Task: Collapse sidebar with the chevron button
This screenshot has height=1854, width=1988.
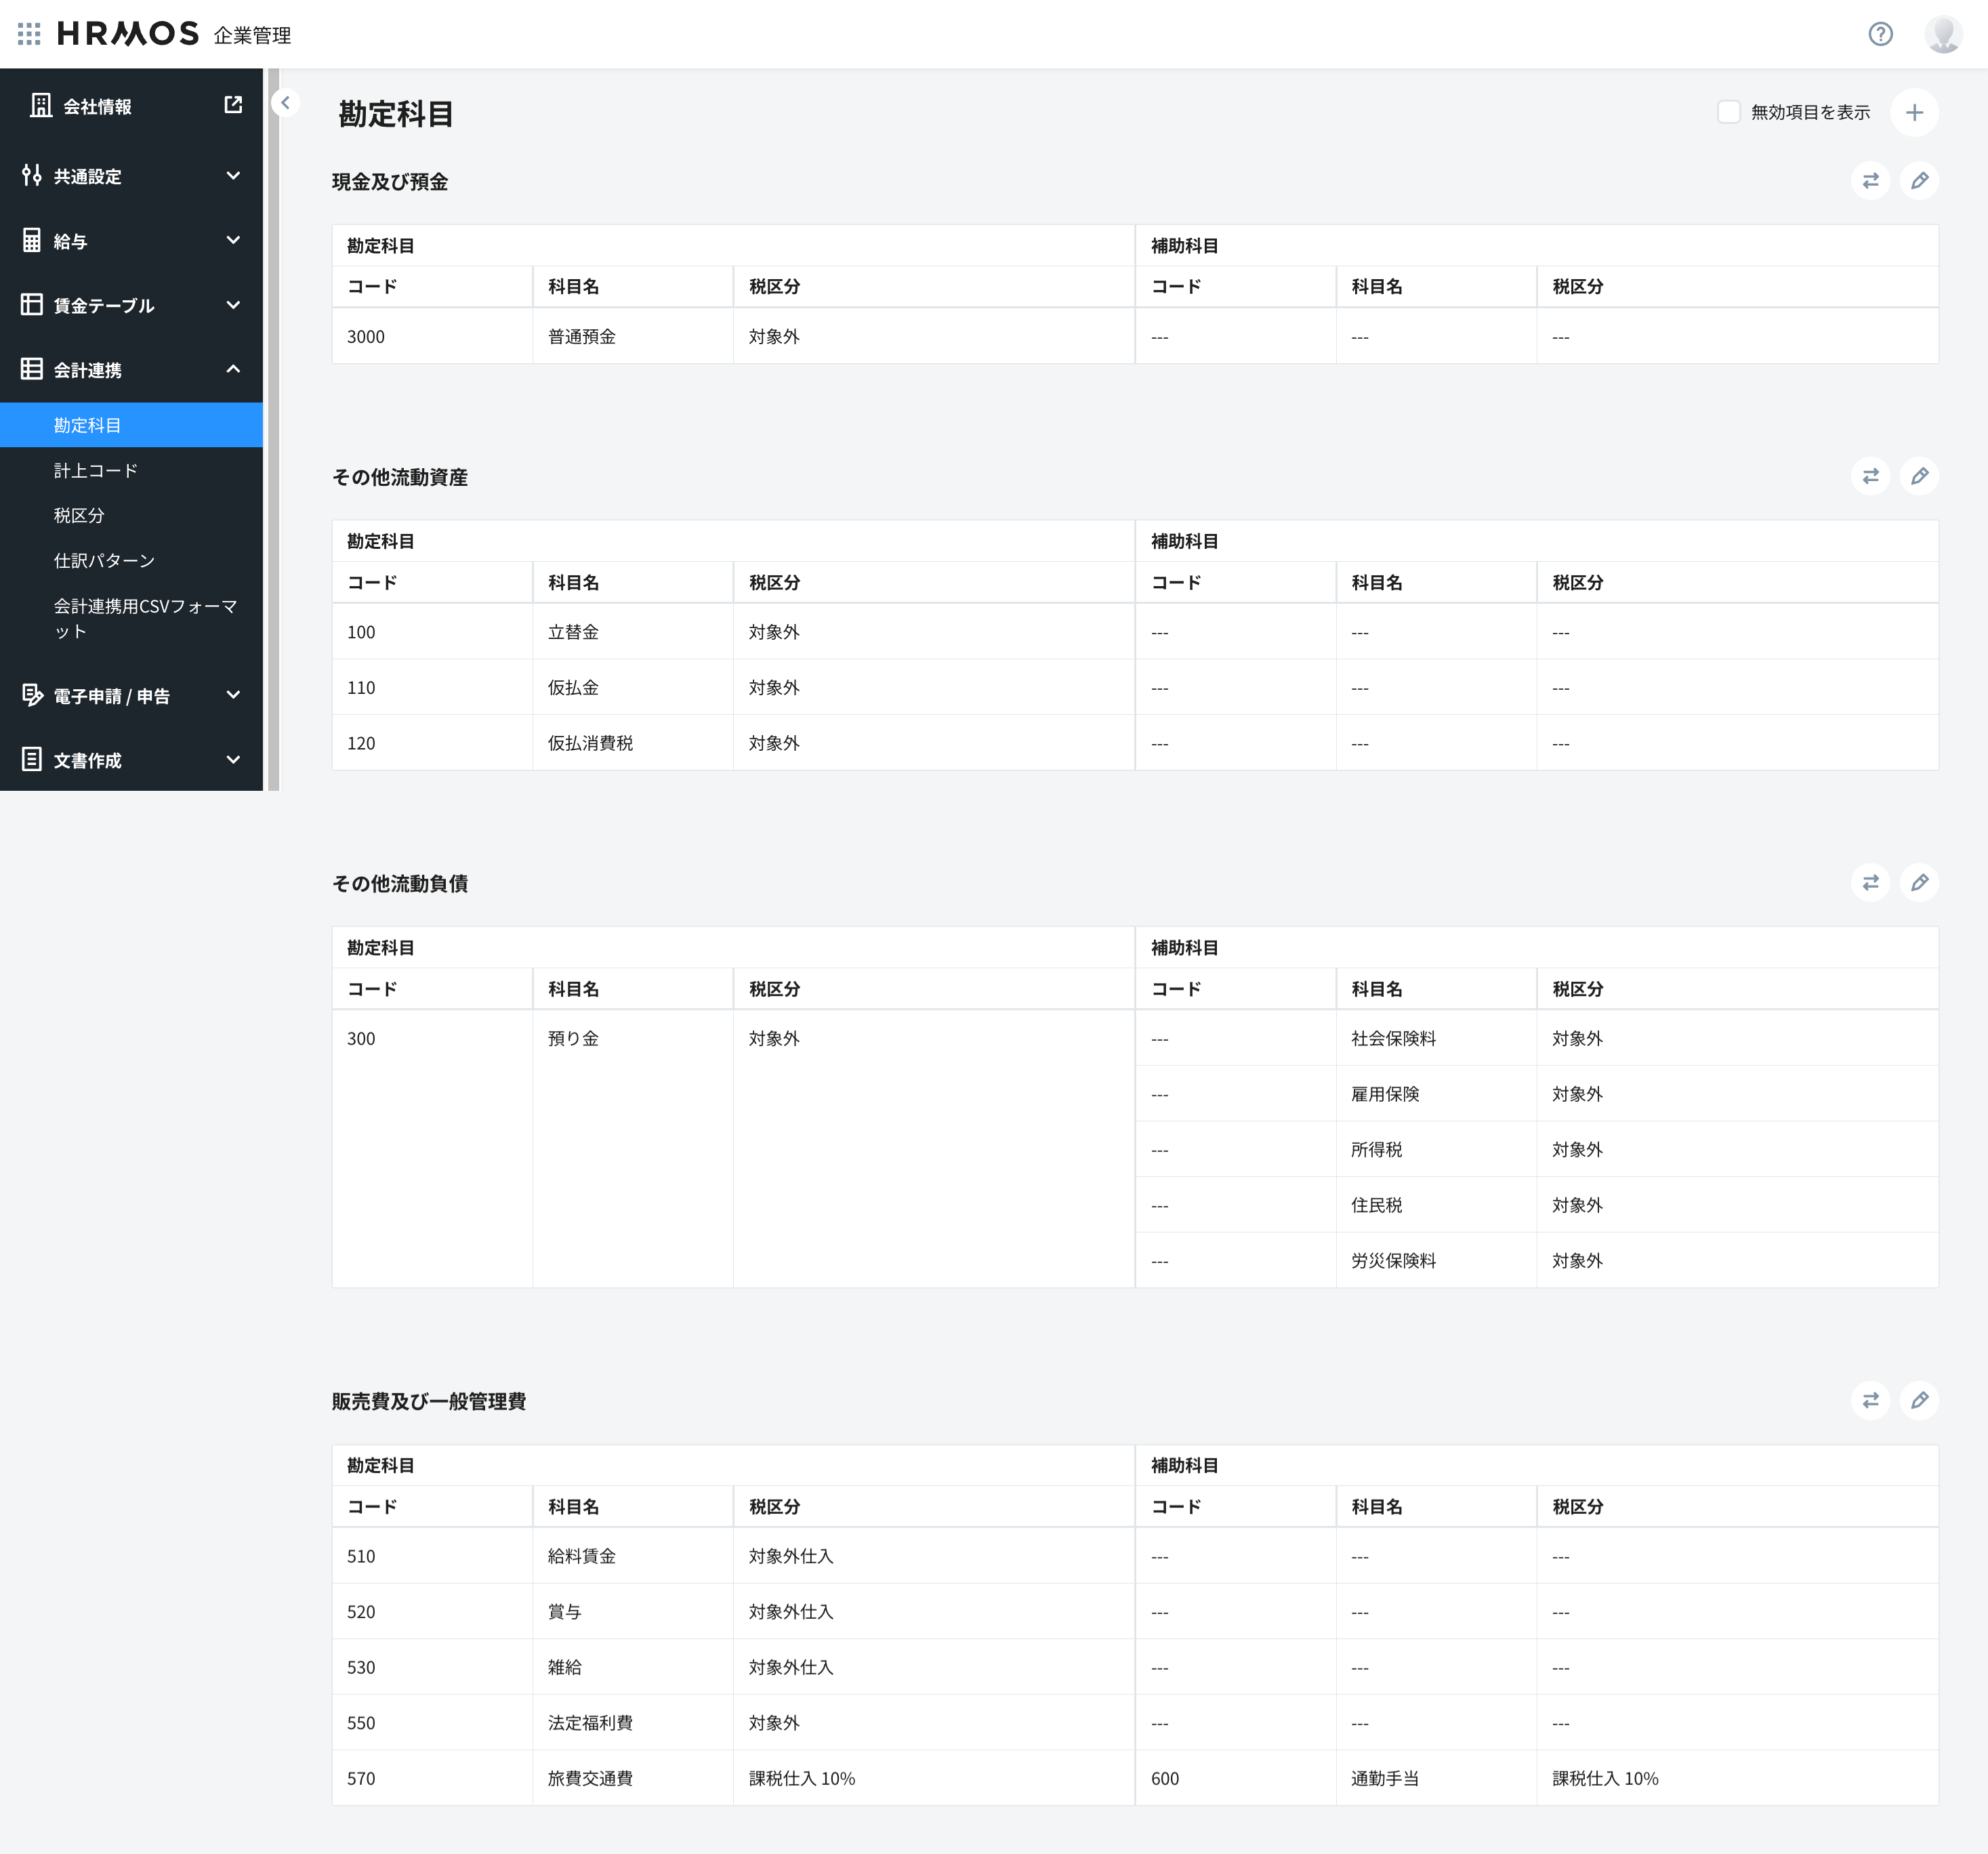Action: click(x=286, y=103)
